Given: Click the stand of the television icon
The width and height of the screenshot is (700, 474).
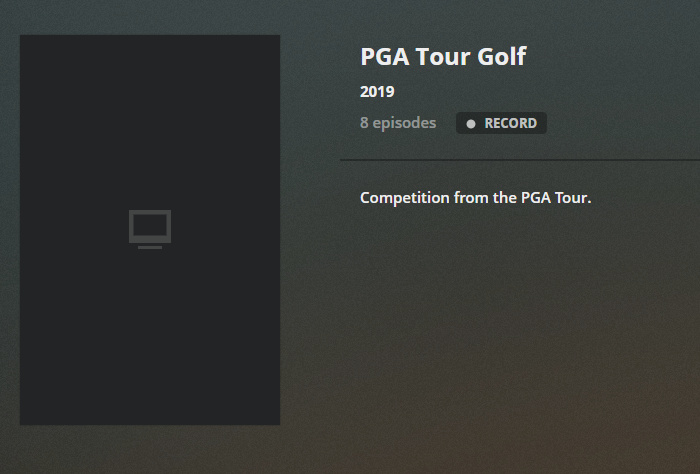Looking at the screenshot, I should point(150,245).
